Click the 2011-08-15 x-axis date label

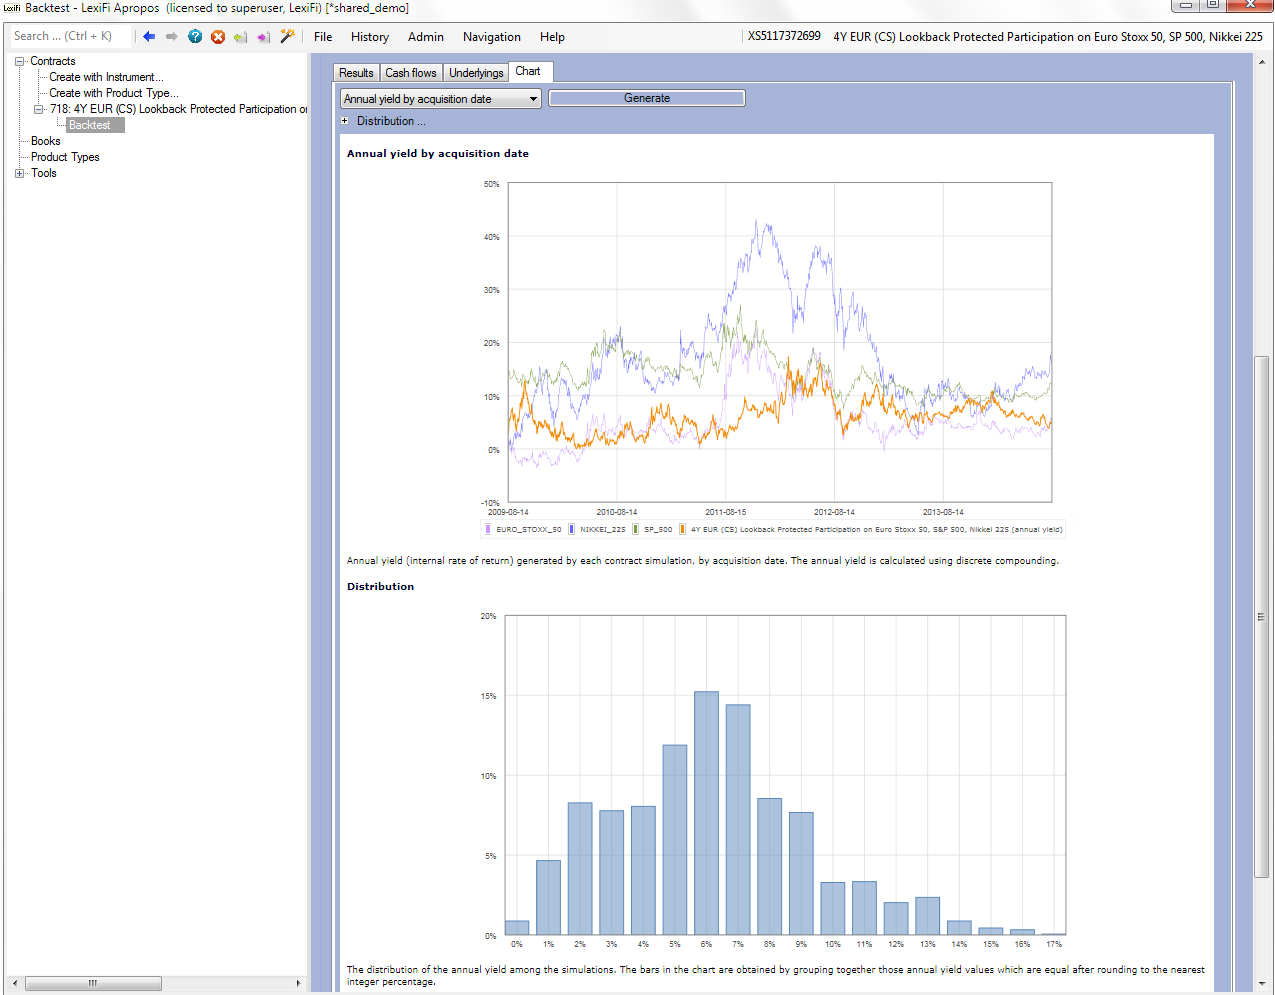point(726,512)
